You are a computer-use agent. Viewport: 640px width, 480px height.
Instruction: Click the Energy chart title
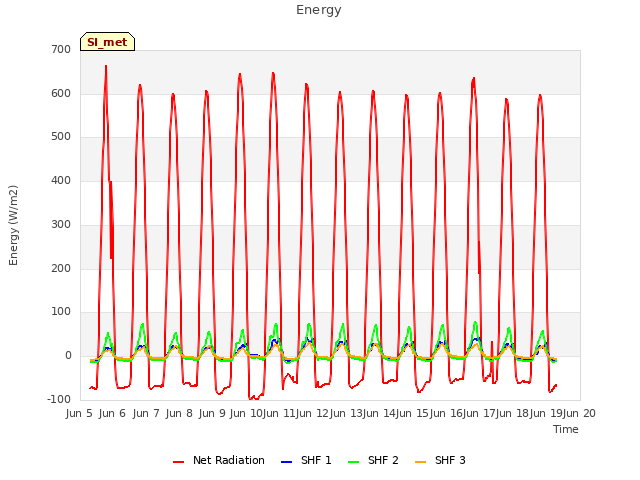click(x=319, y=10)
